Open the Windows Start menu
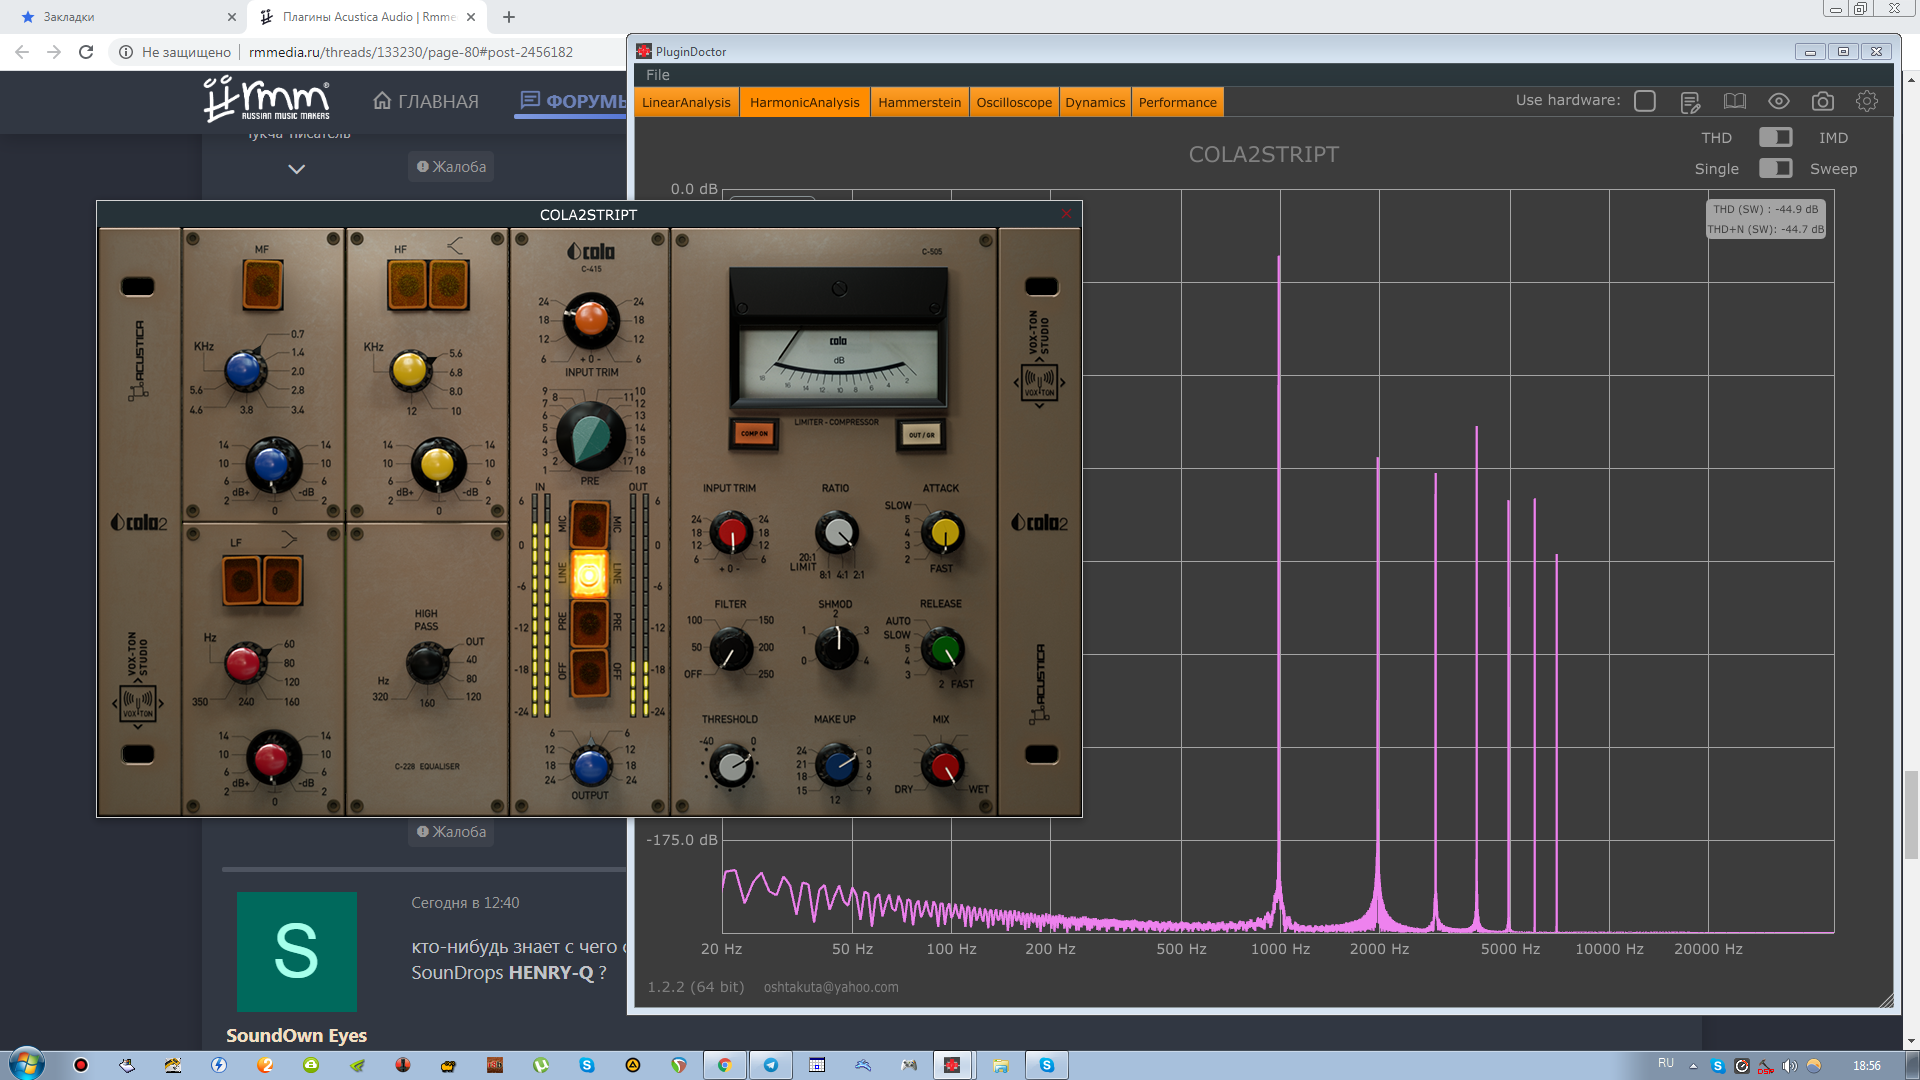Image resolution: width=1920 pixels, height=1080 pixels. [x=25, y=1064]
